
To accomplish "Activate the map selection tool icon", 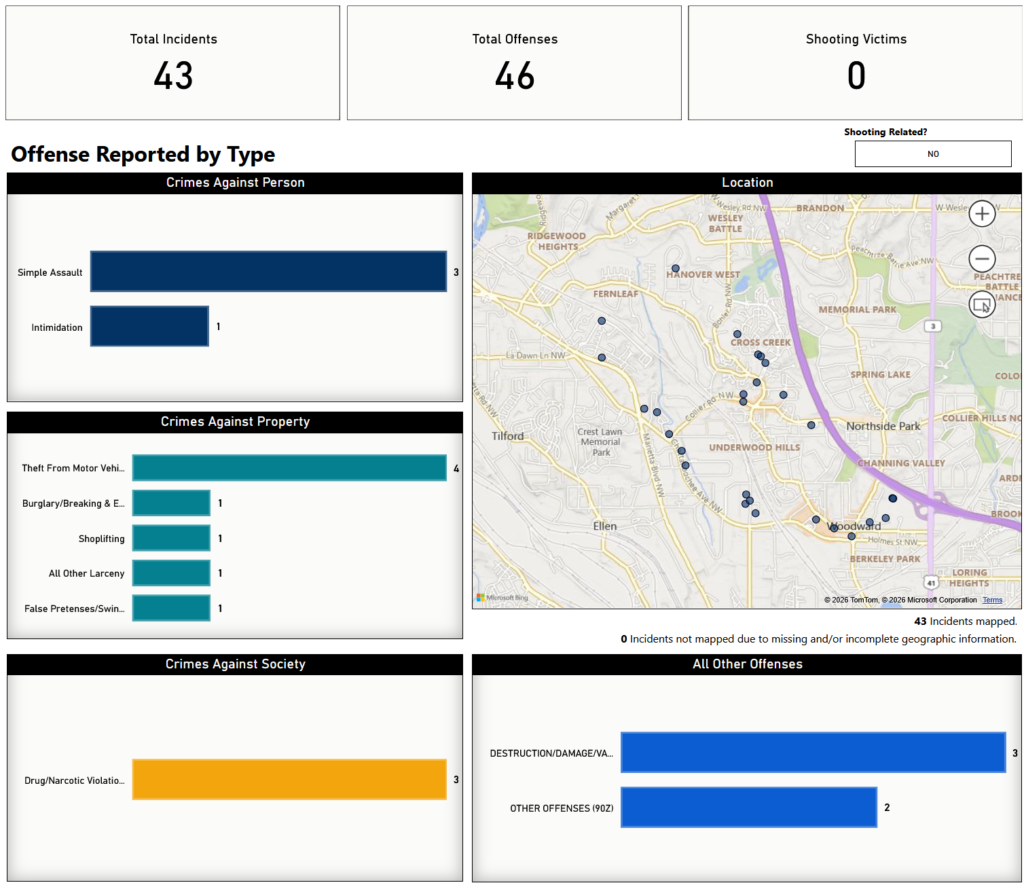I will coord(982,304).
